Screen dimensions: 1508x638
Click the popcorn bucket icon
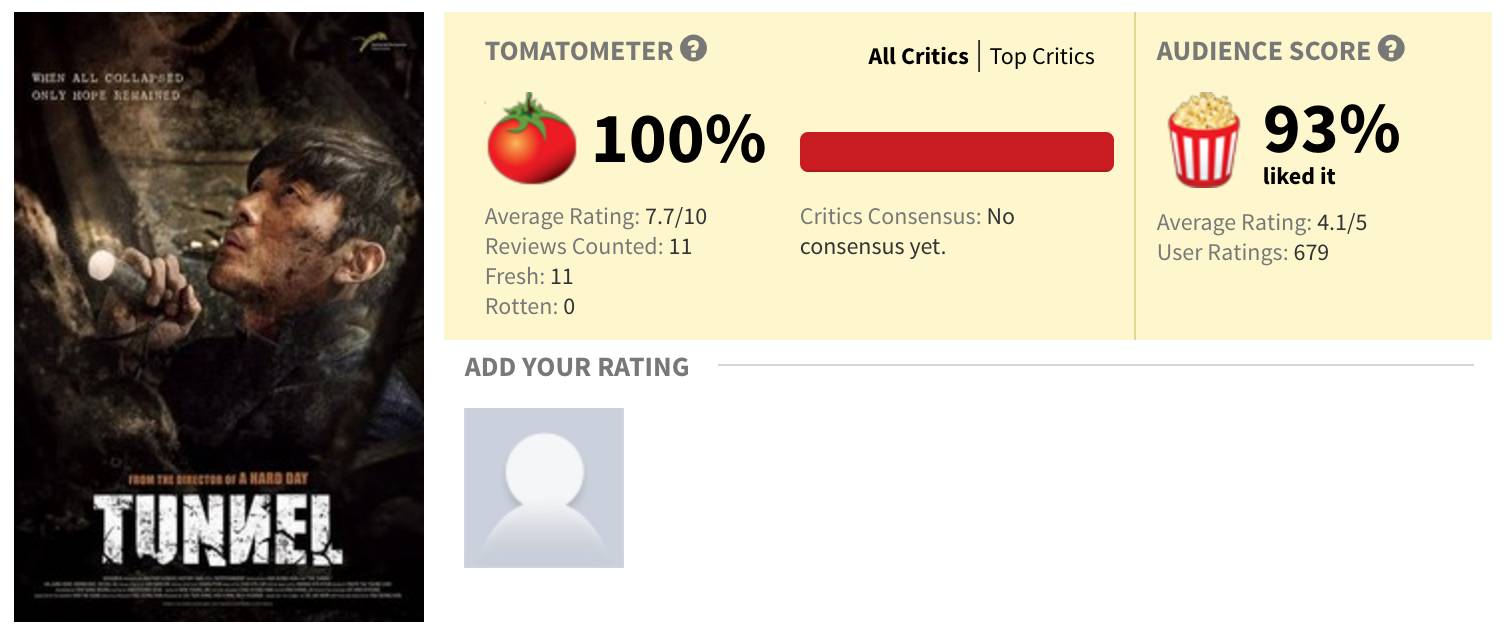[1203, 139]
